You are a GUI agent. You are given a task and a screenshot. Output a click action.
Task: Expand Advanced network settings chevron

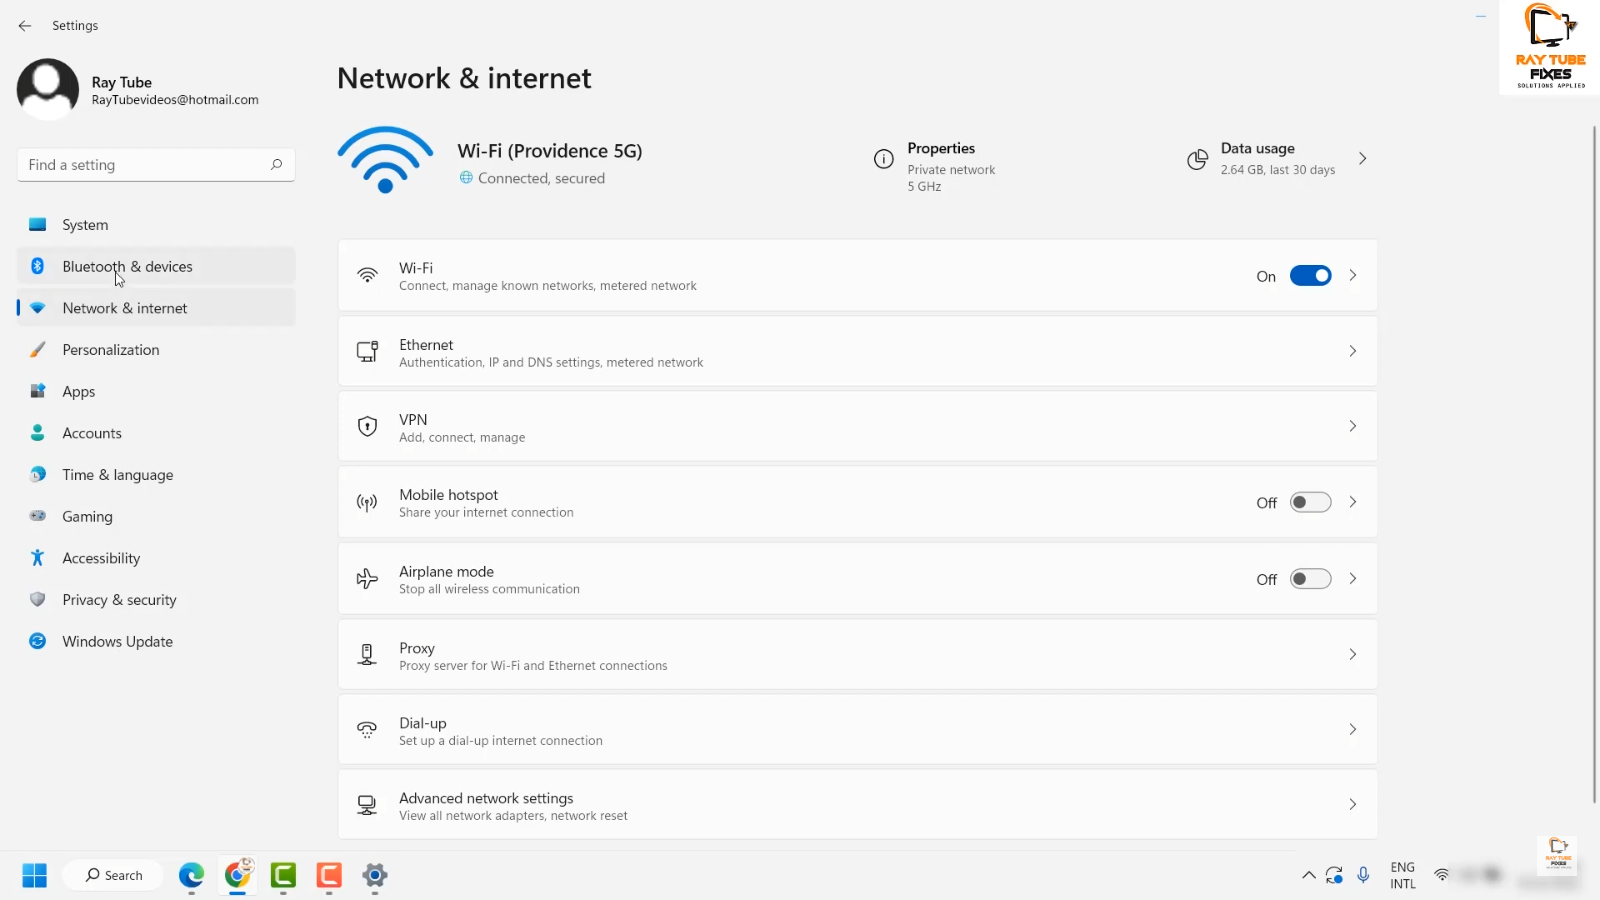tap(1352, 805)
